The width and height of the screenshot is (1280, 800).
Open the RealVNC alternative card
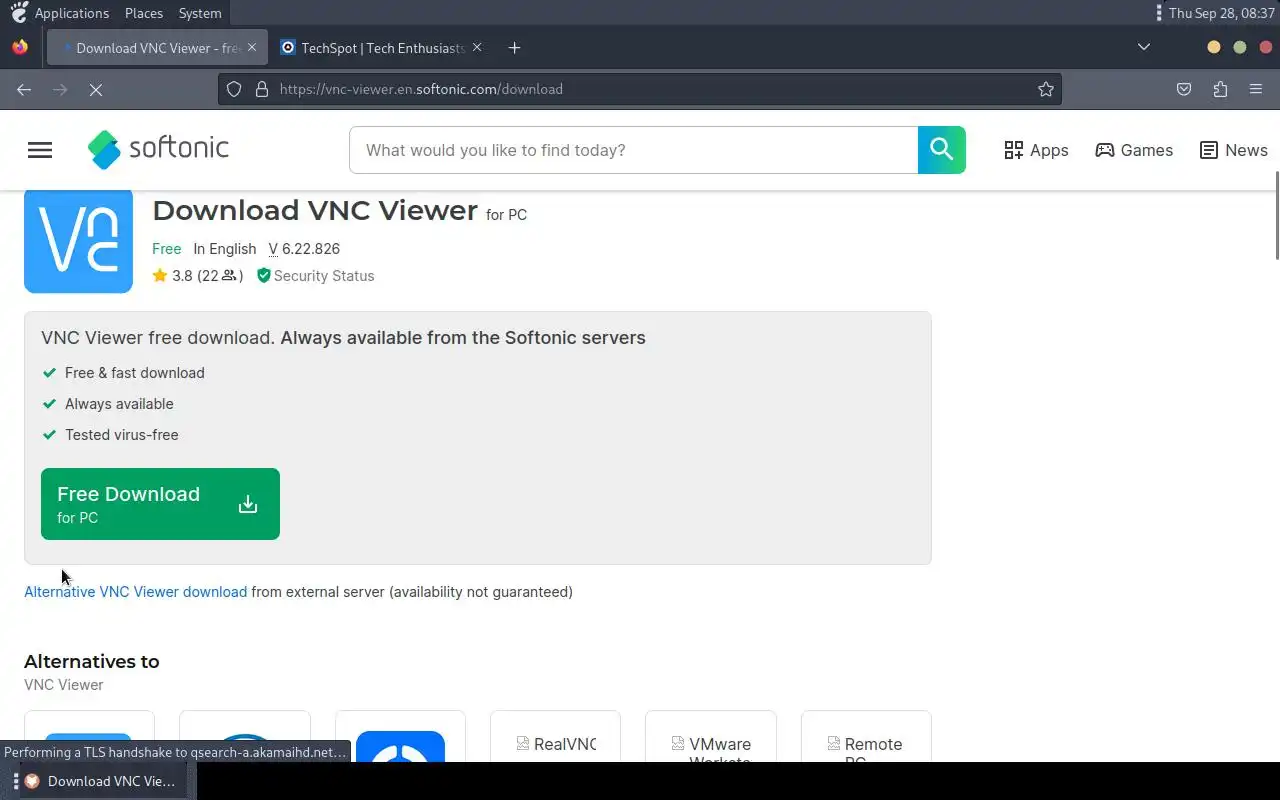pyautogui.click(x=555, y=736)
